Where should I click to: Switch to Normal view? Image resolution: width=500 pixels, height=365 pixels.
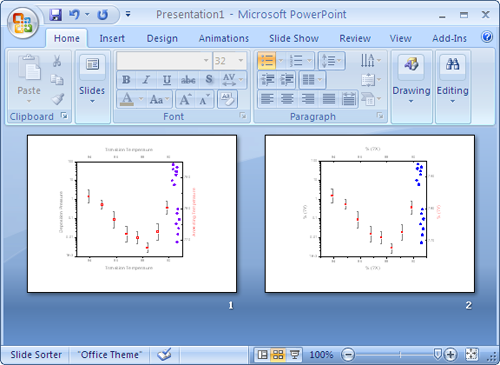click(263, 355)
